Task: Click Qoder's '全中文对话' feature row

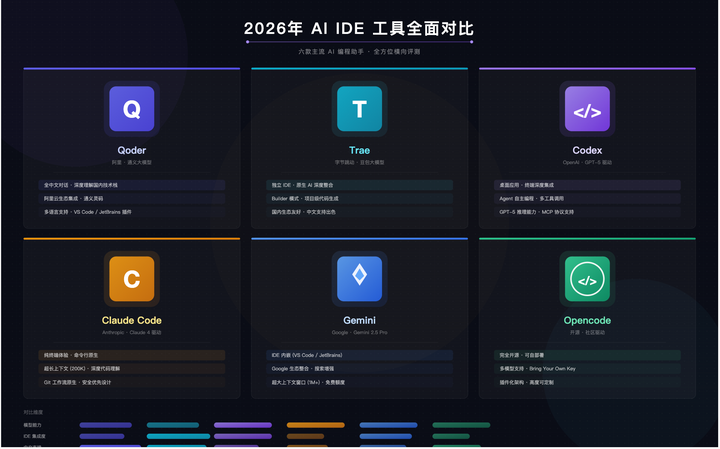Action: (132, 185)
